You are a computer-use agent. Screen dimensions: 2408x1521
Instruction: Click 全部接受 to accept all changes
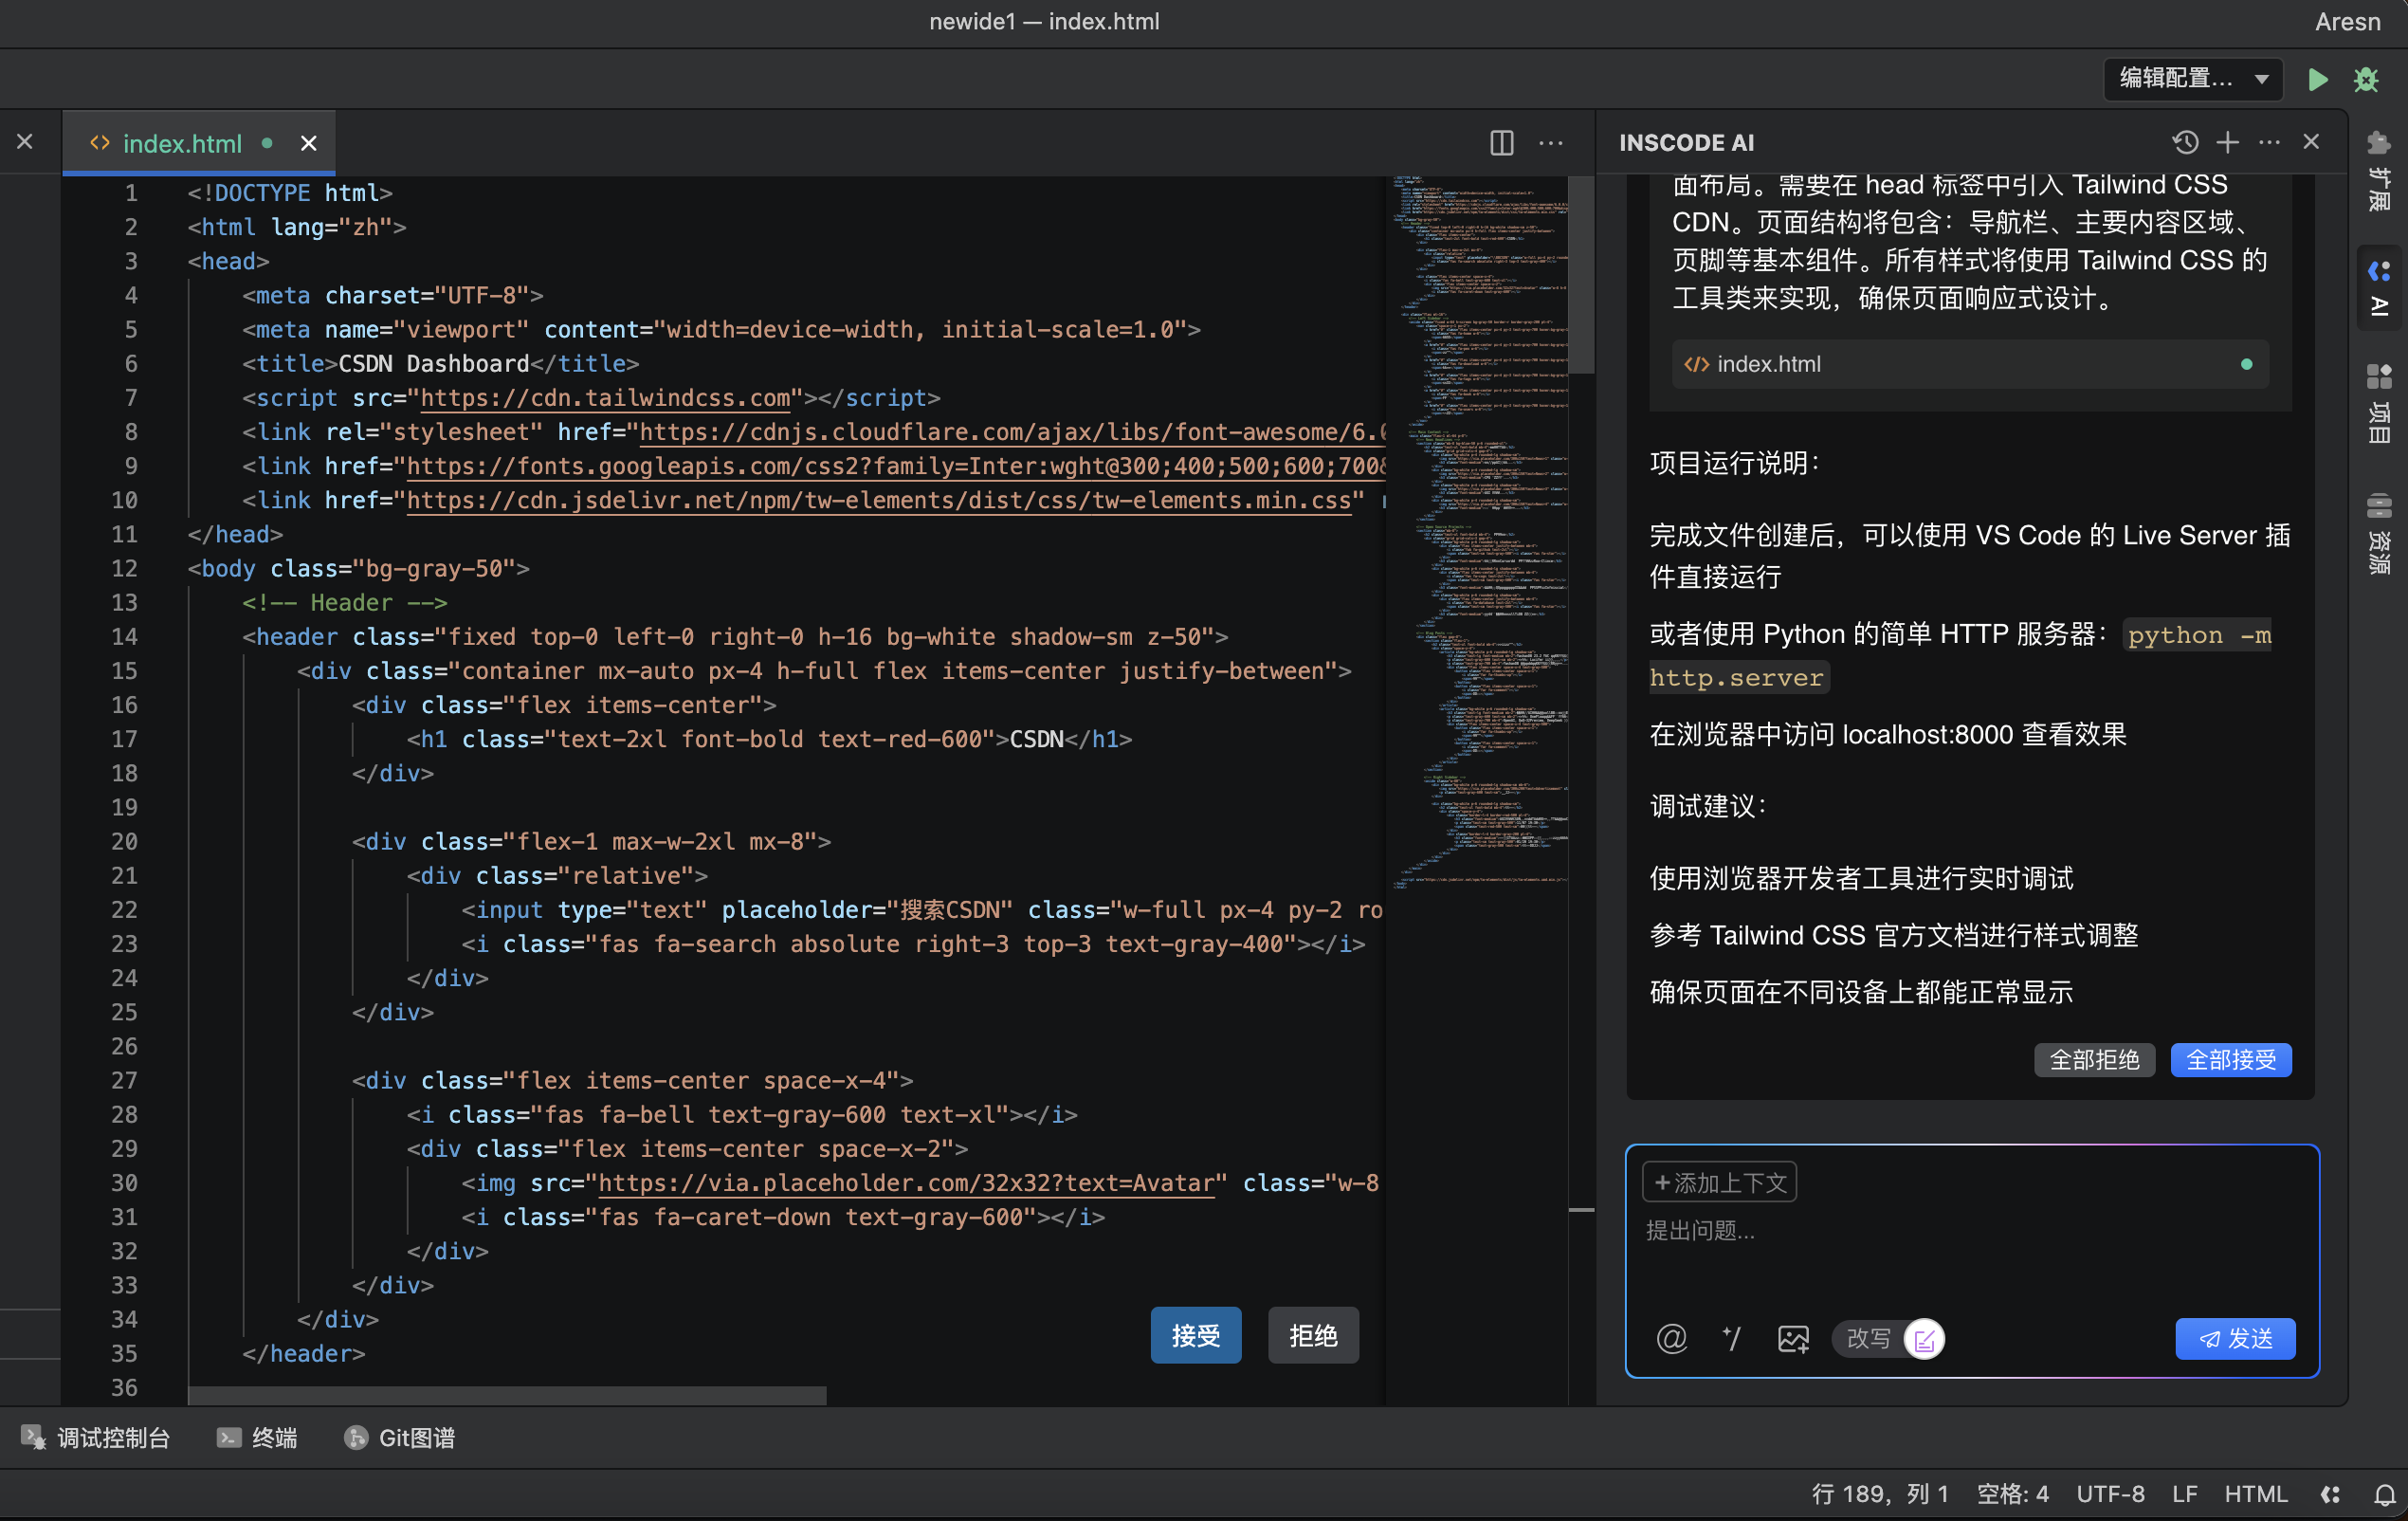point(2230,1060)
